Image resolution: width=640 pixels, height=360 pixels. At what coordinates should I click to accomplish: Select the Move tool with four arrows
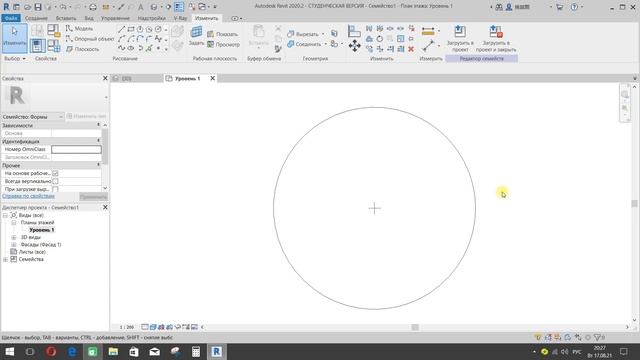point(354,46)
